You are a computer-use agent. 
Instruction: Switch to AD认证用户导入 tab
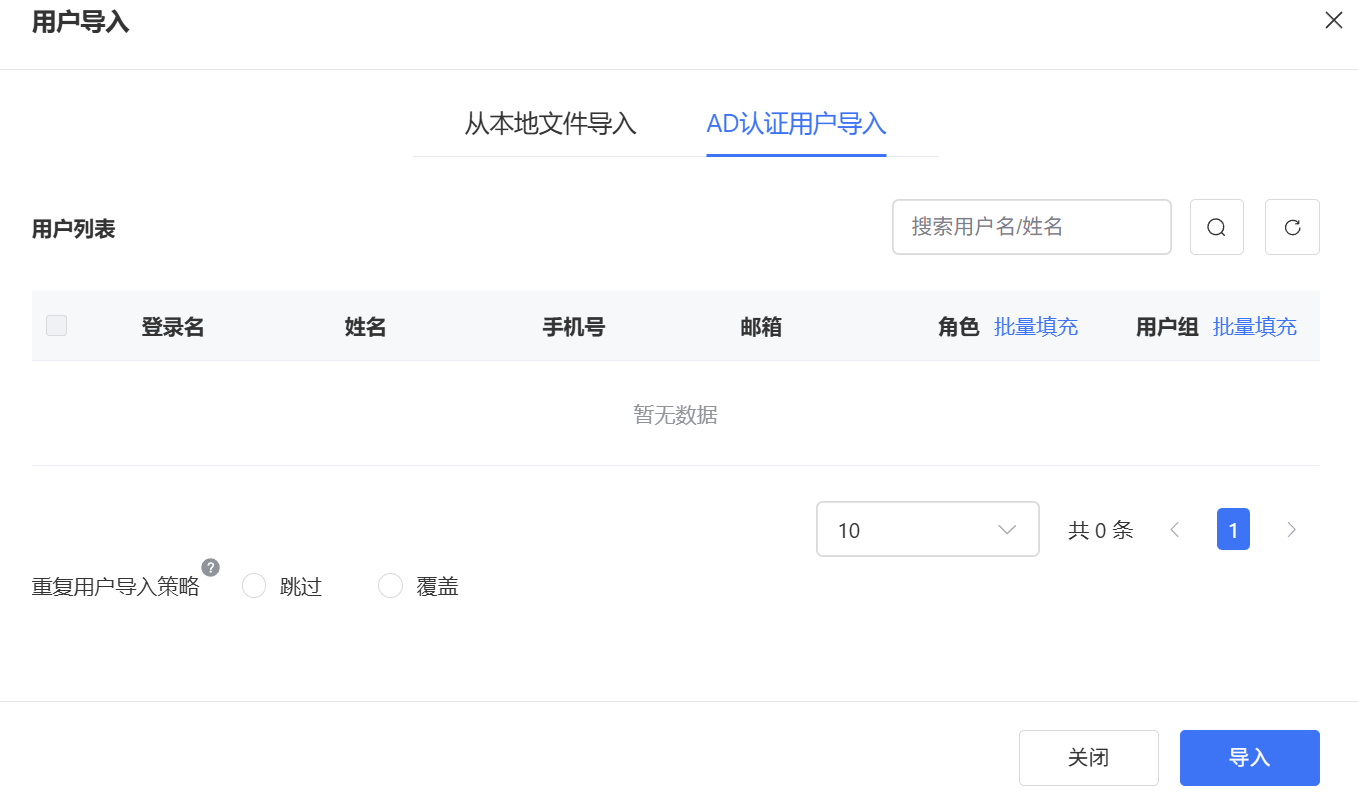click(796, 124)
